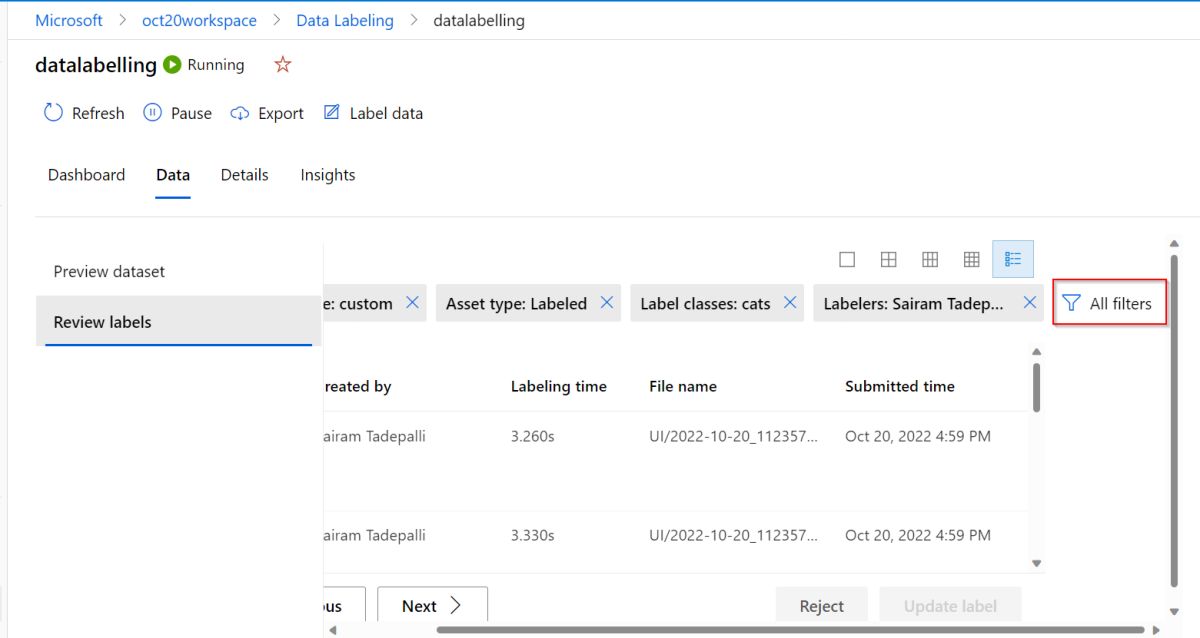This screenshot has width=1200, height=638.
Task: Sort by Labeling time column header
Action: [559, 386]
